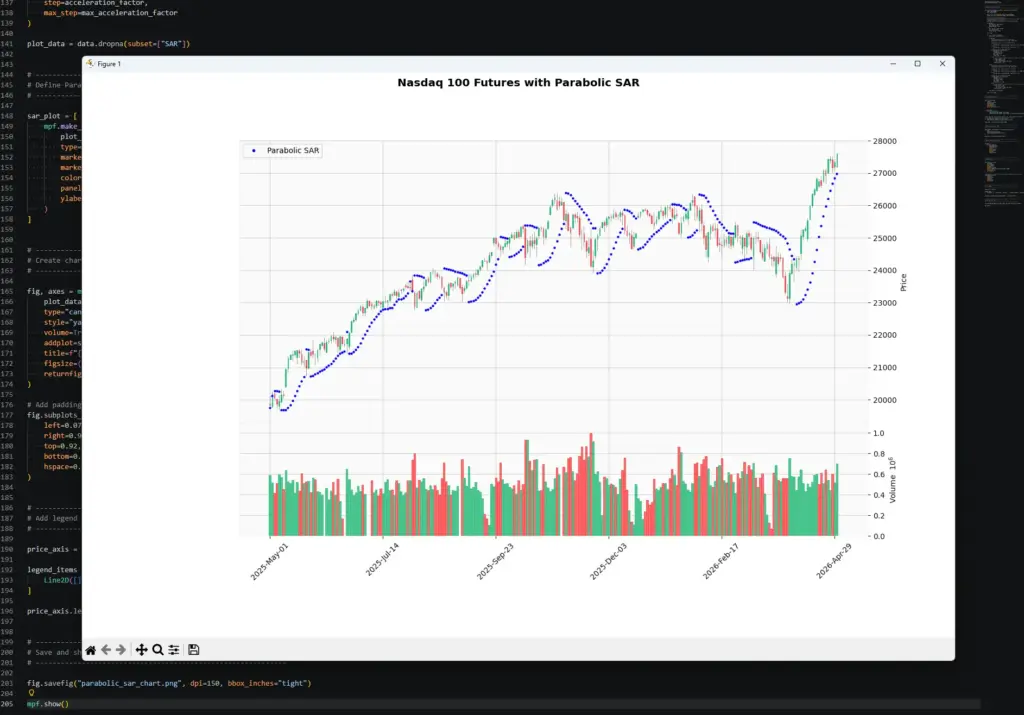Click the Home reset view icon
The image size is (1024, 715).
coord(91,650)
